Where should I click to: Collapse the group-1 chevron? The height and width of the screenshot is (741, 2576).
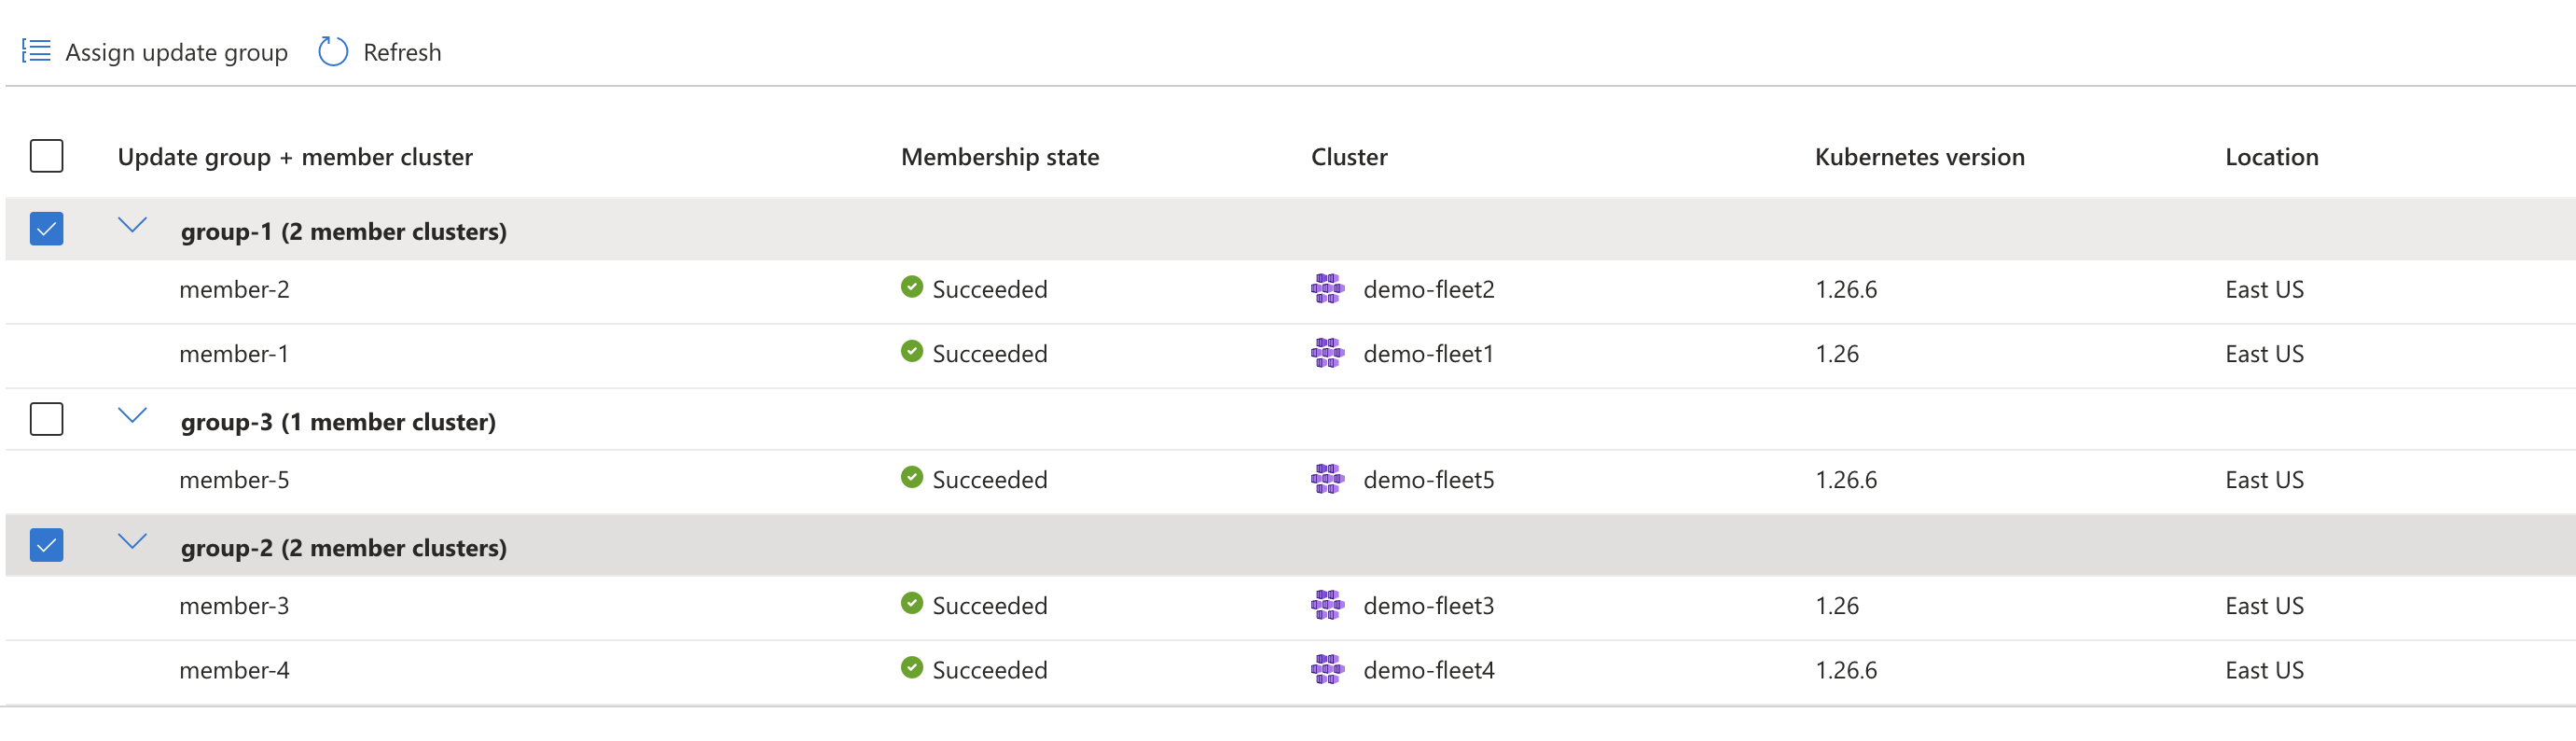point(132,225)
